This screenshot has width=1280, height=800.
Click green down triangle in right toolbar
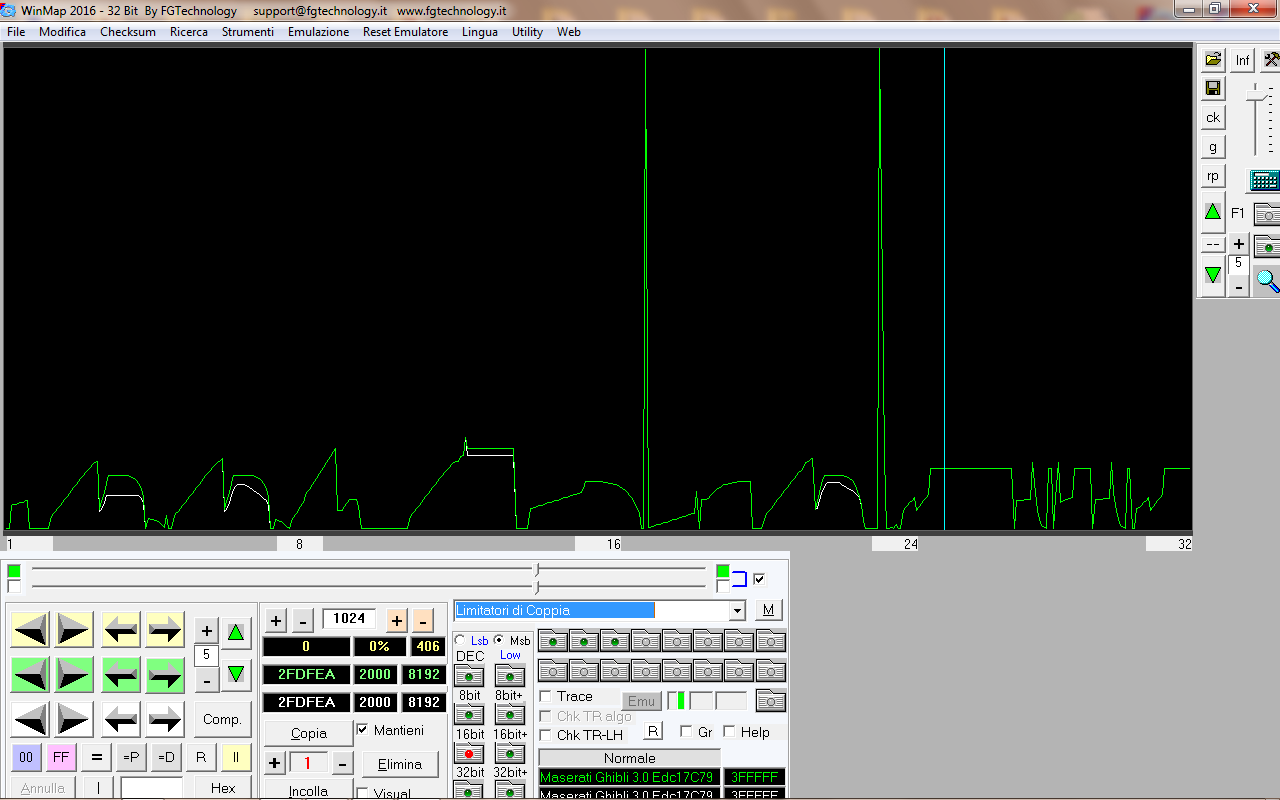click(1213, 274)
